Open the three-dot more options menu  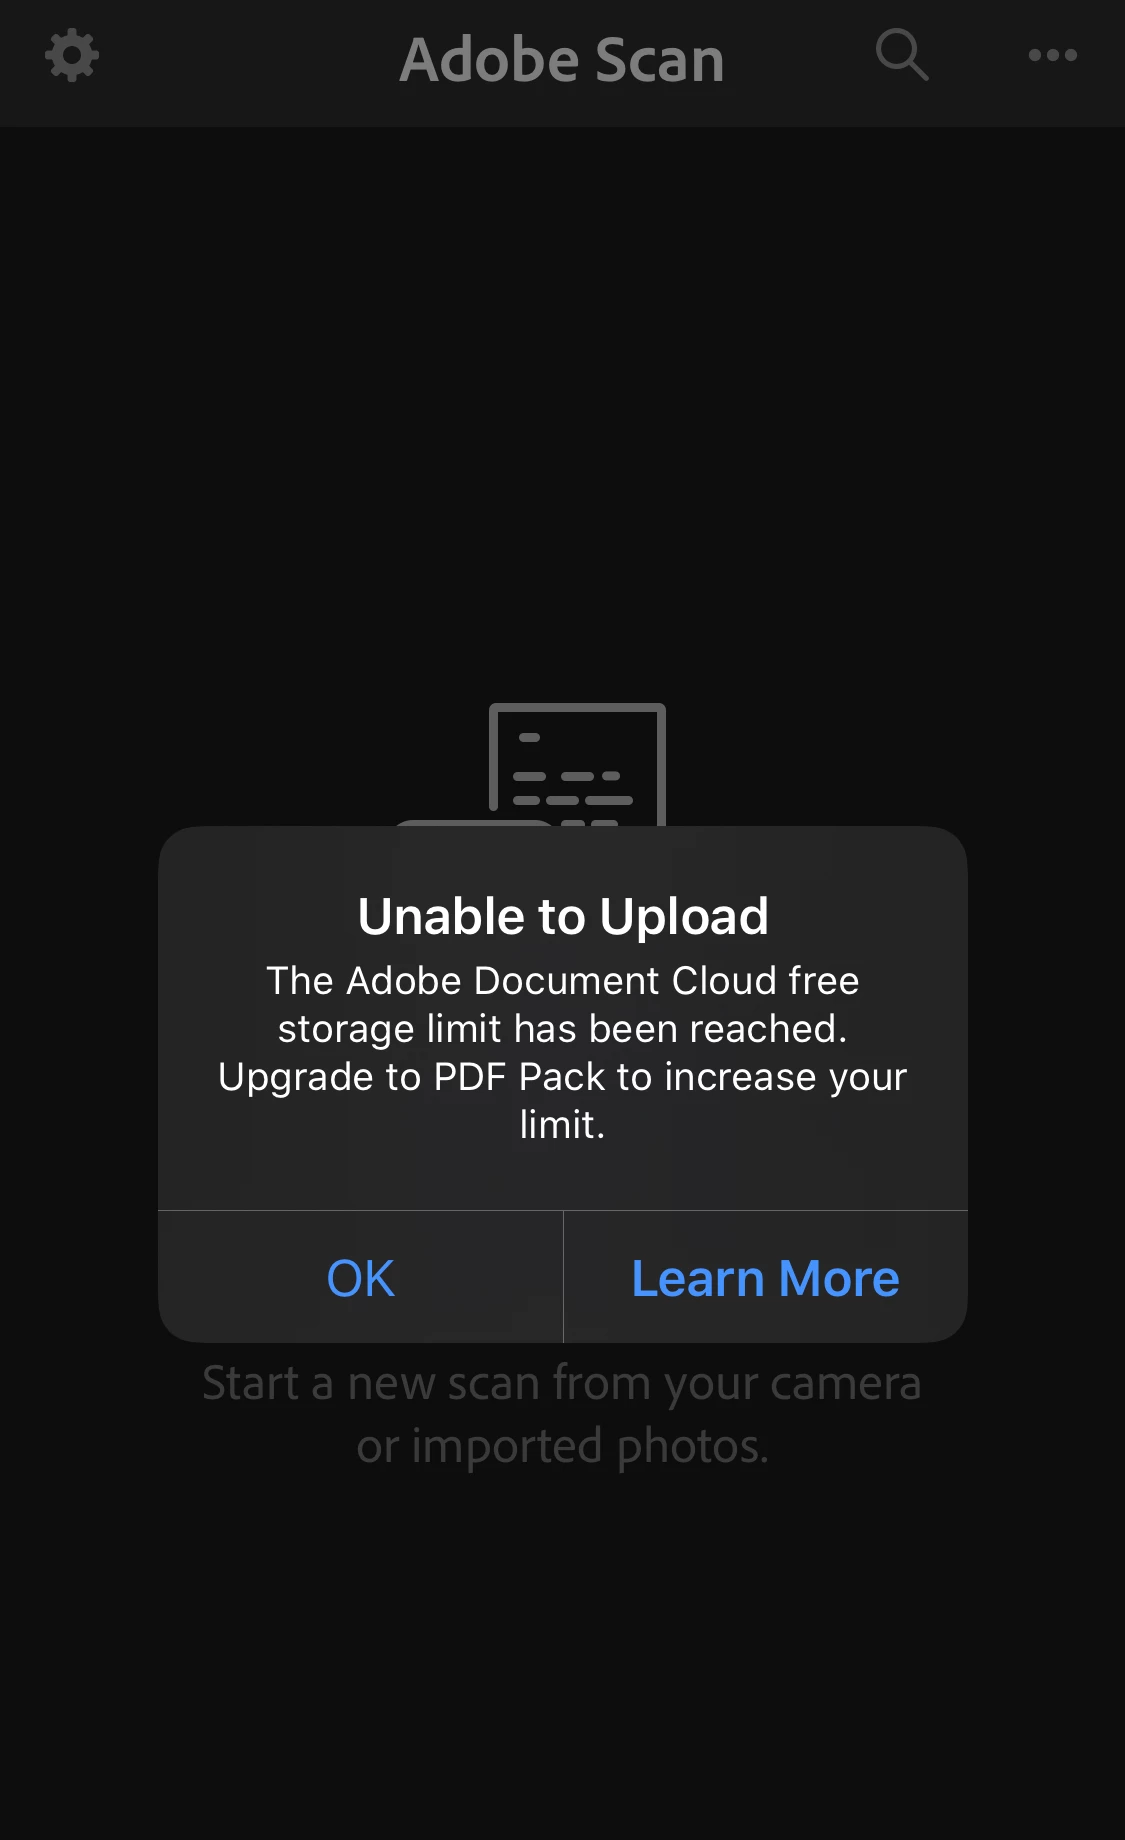click(1053, 56)
